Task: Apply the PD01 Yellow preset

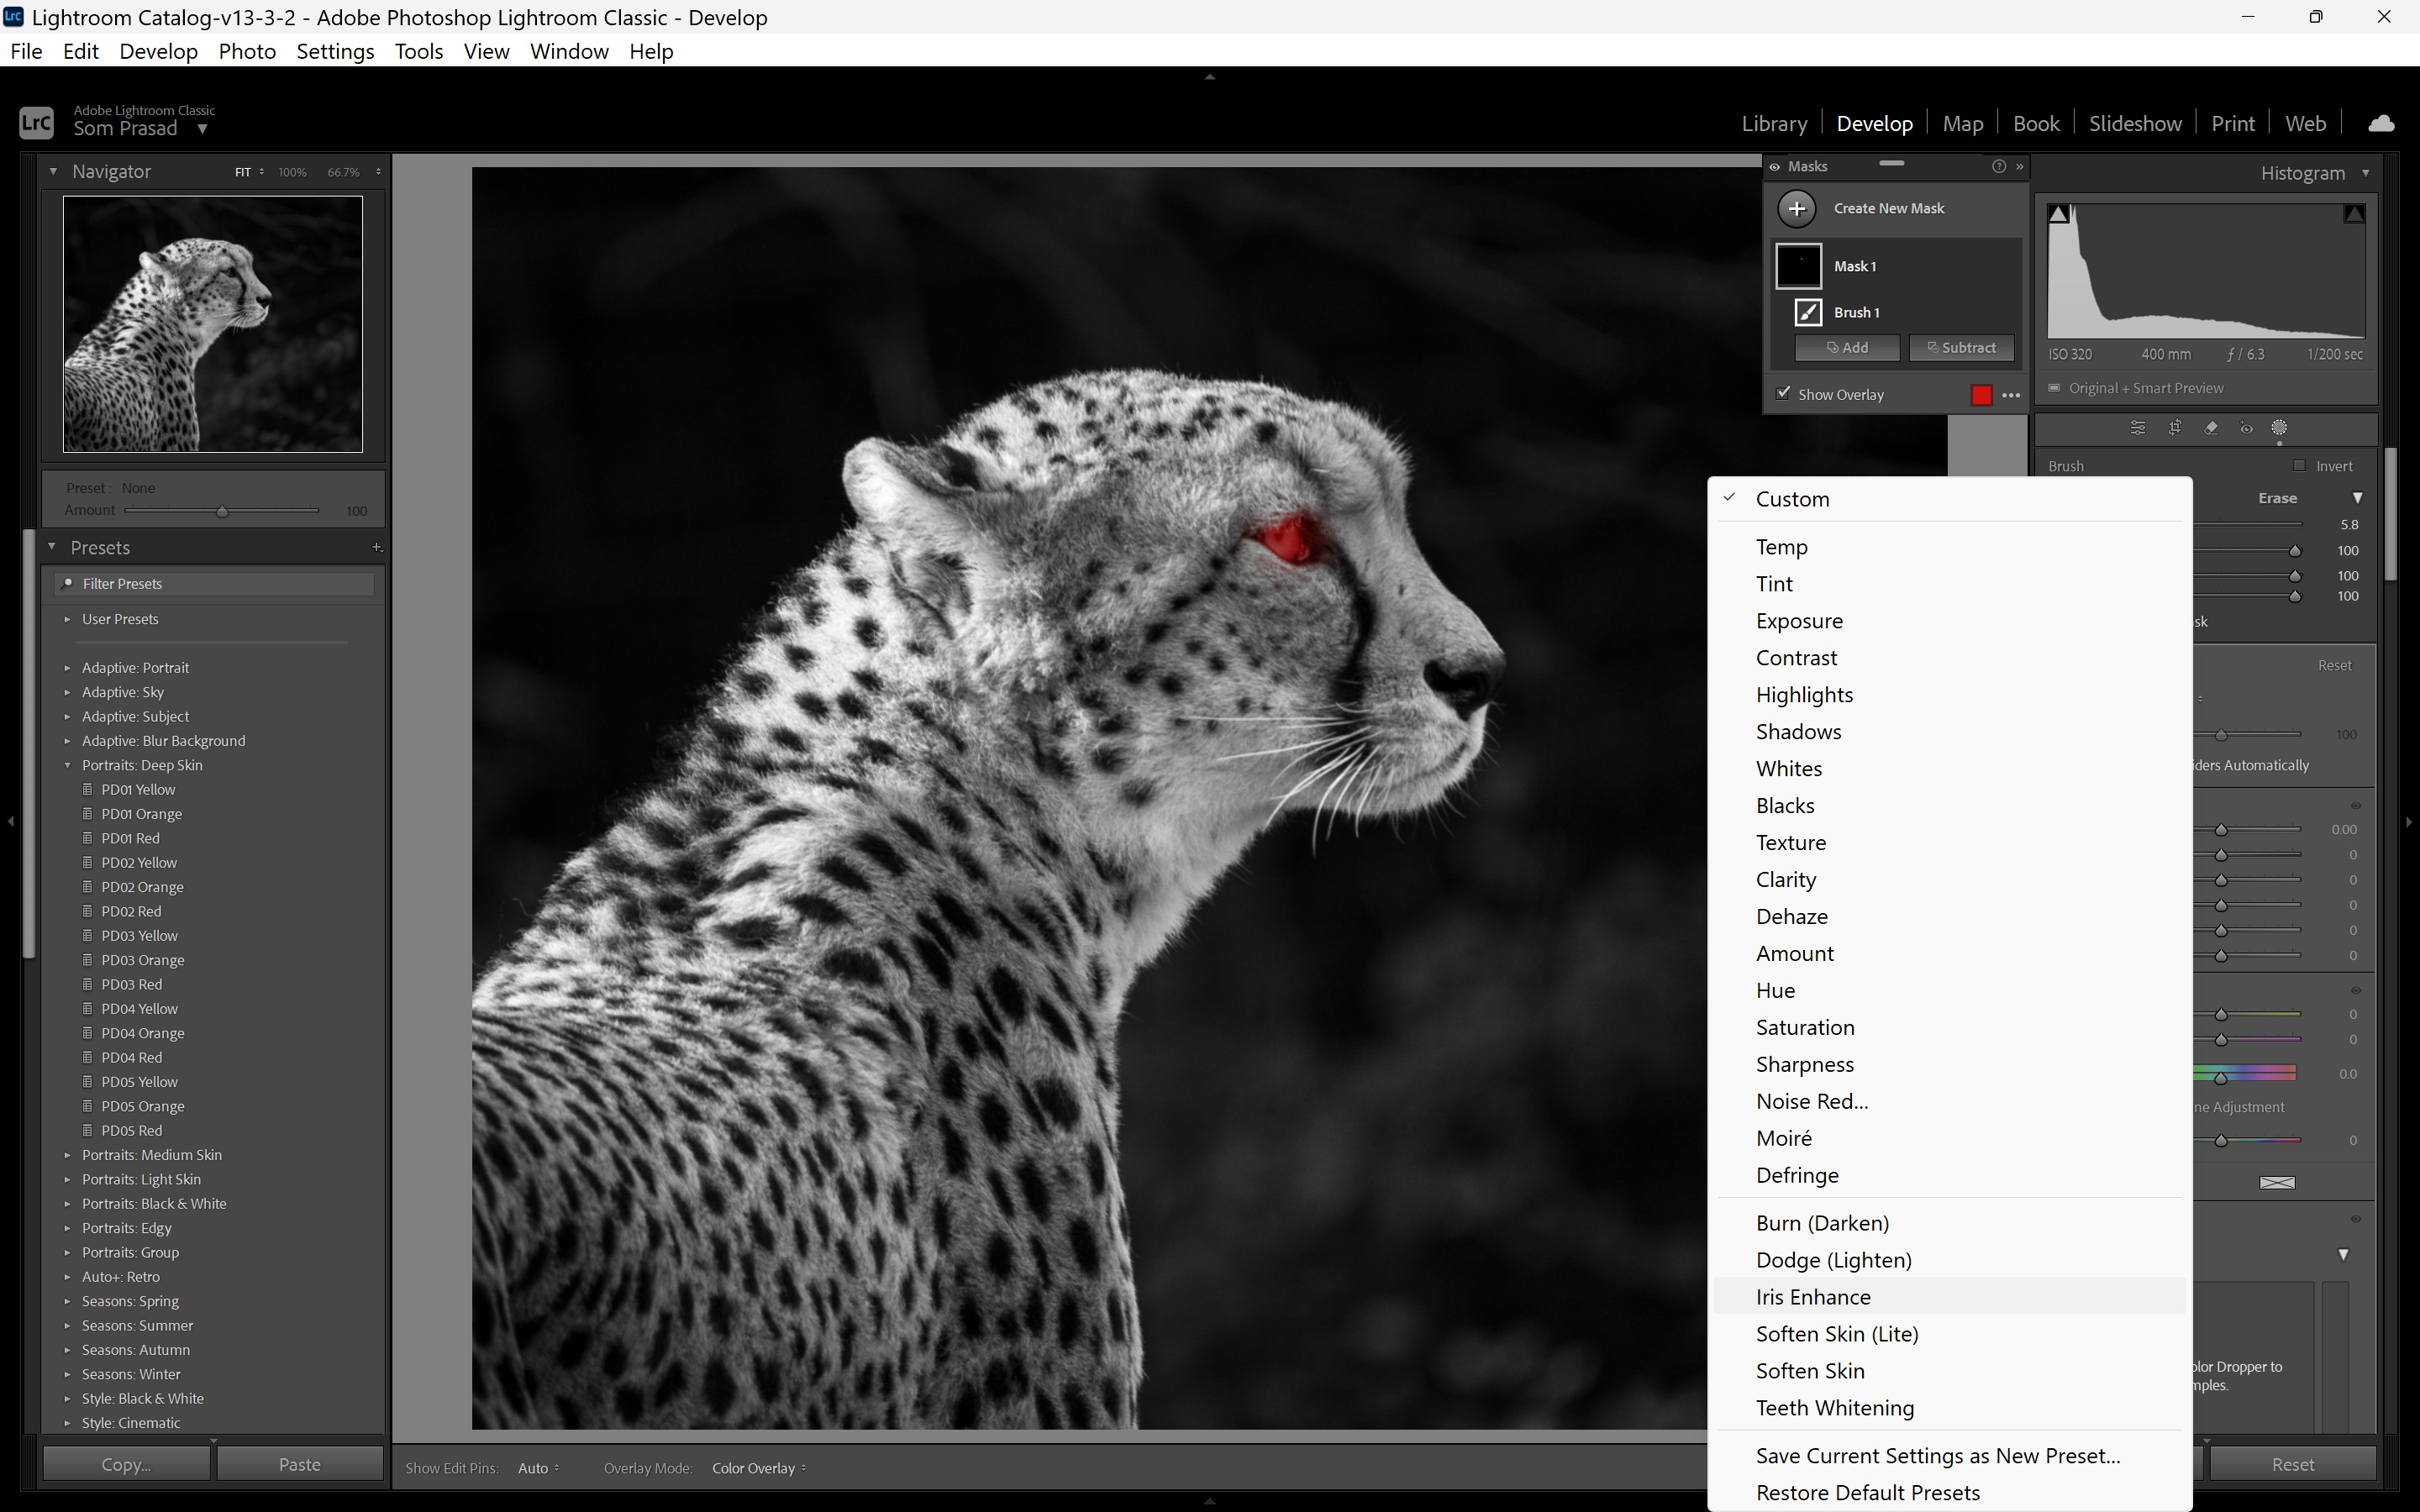Action: [138, 789]
